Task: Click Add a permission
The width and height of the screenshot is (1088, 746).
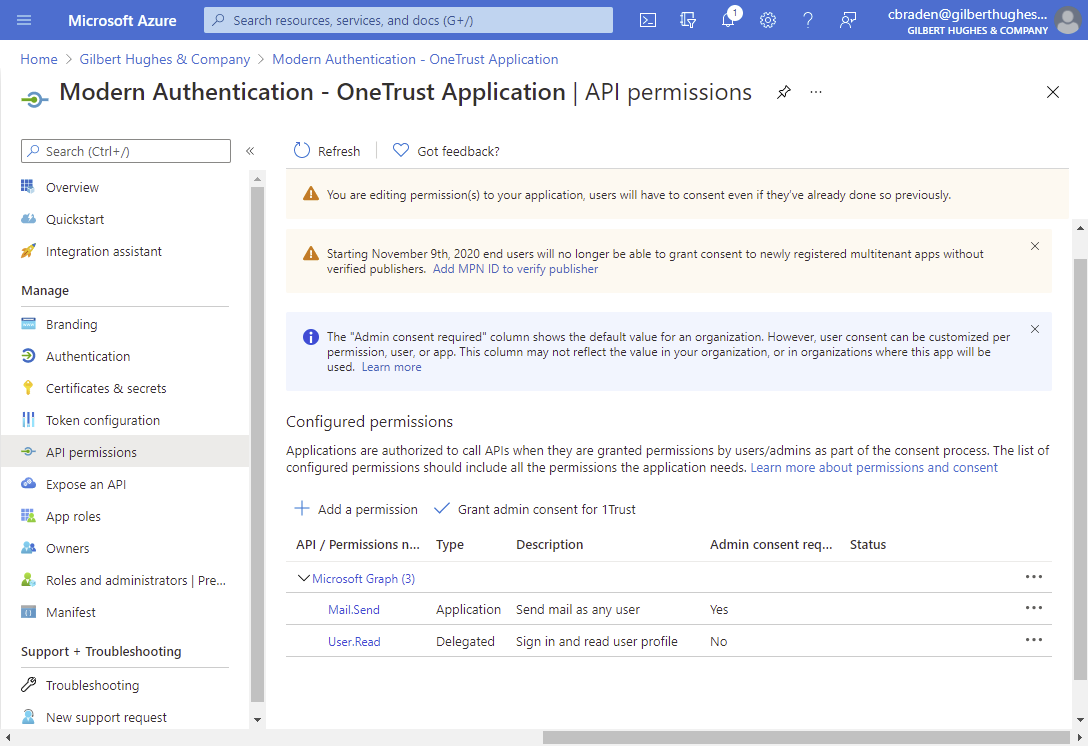Action: point(356,509)
